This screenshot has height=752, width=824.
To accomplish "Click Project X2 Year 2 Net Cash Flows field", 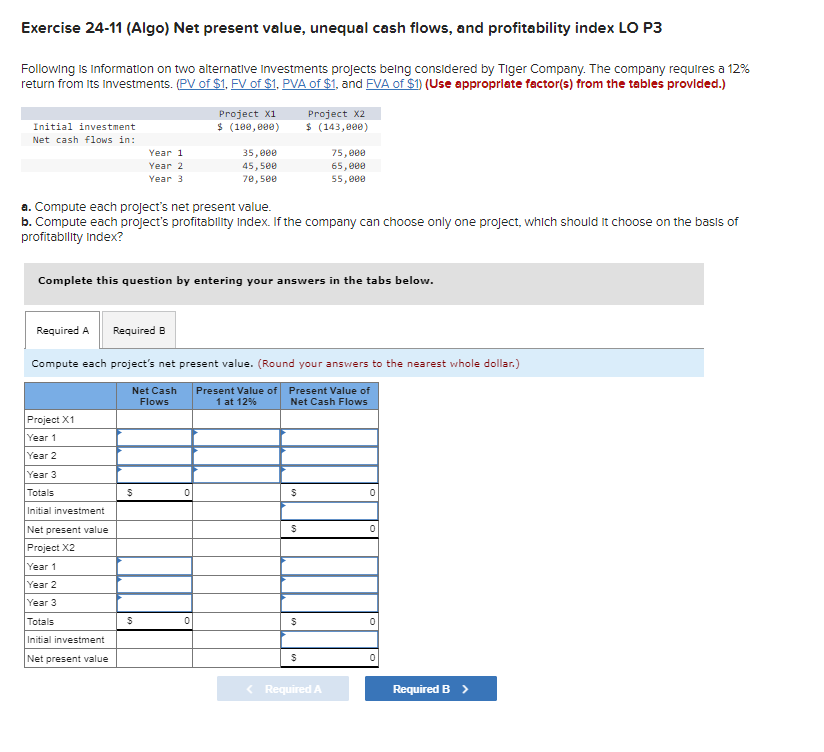I will pos(155,584).
